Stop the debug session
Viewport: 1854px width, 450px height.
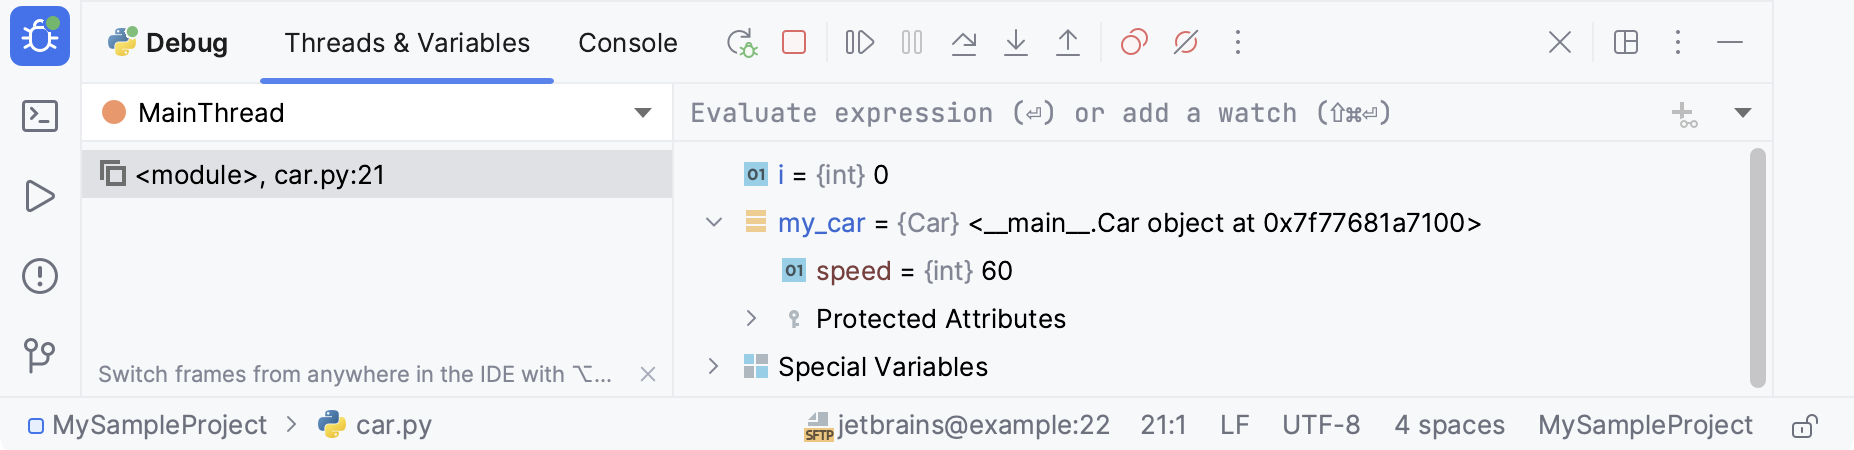[794, 43]
